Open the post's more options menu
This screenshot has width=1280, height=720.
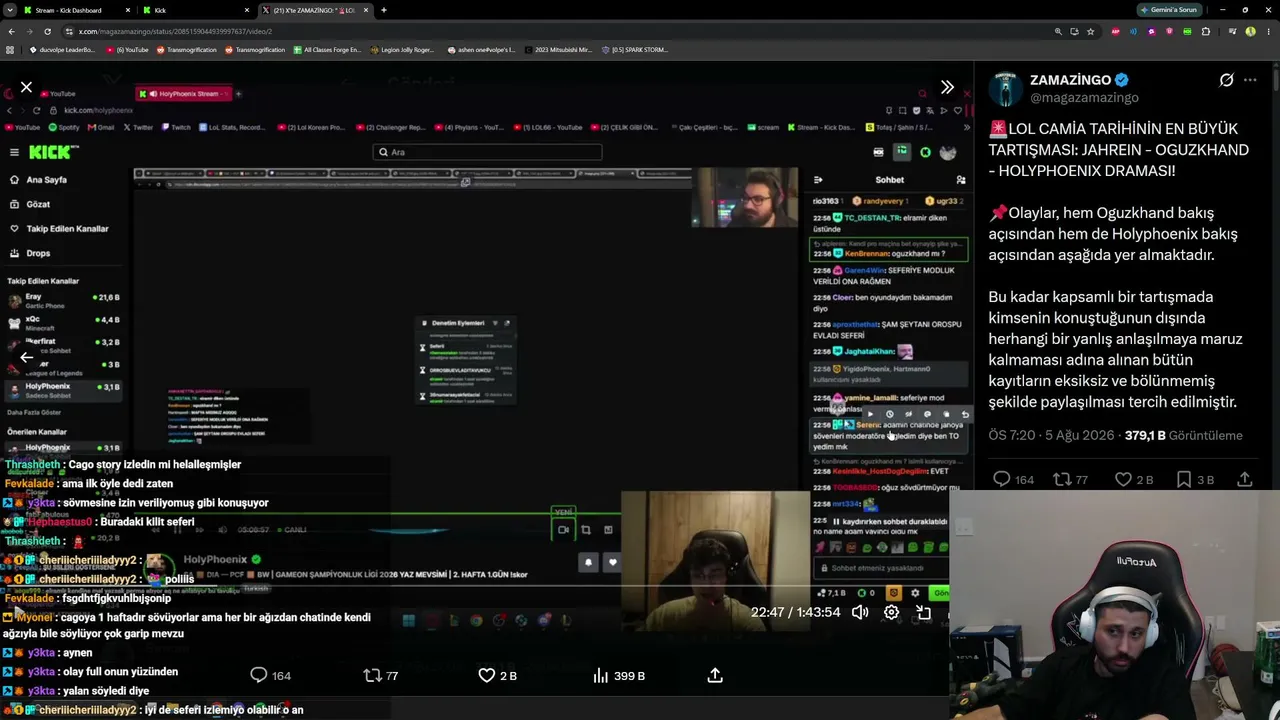1250,80
